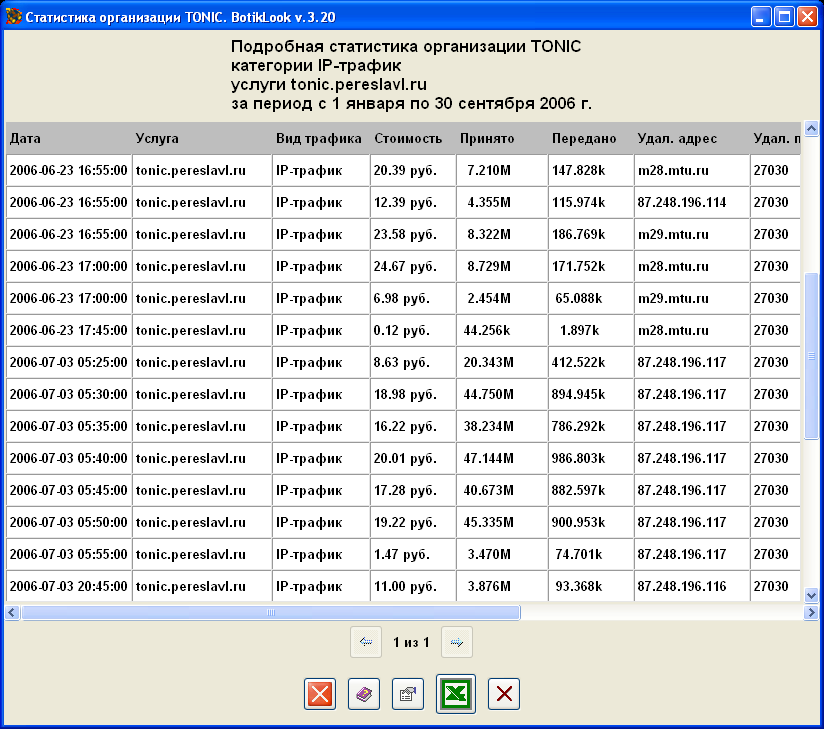Select the cost cell "20.39 руб."

pos(413,170)
